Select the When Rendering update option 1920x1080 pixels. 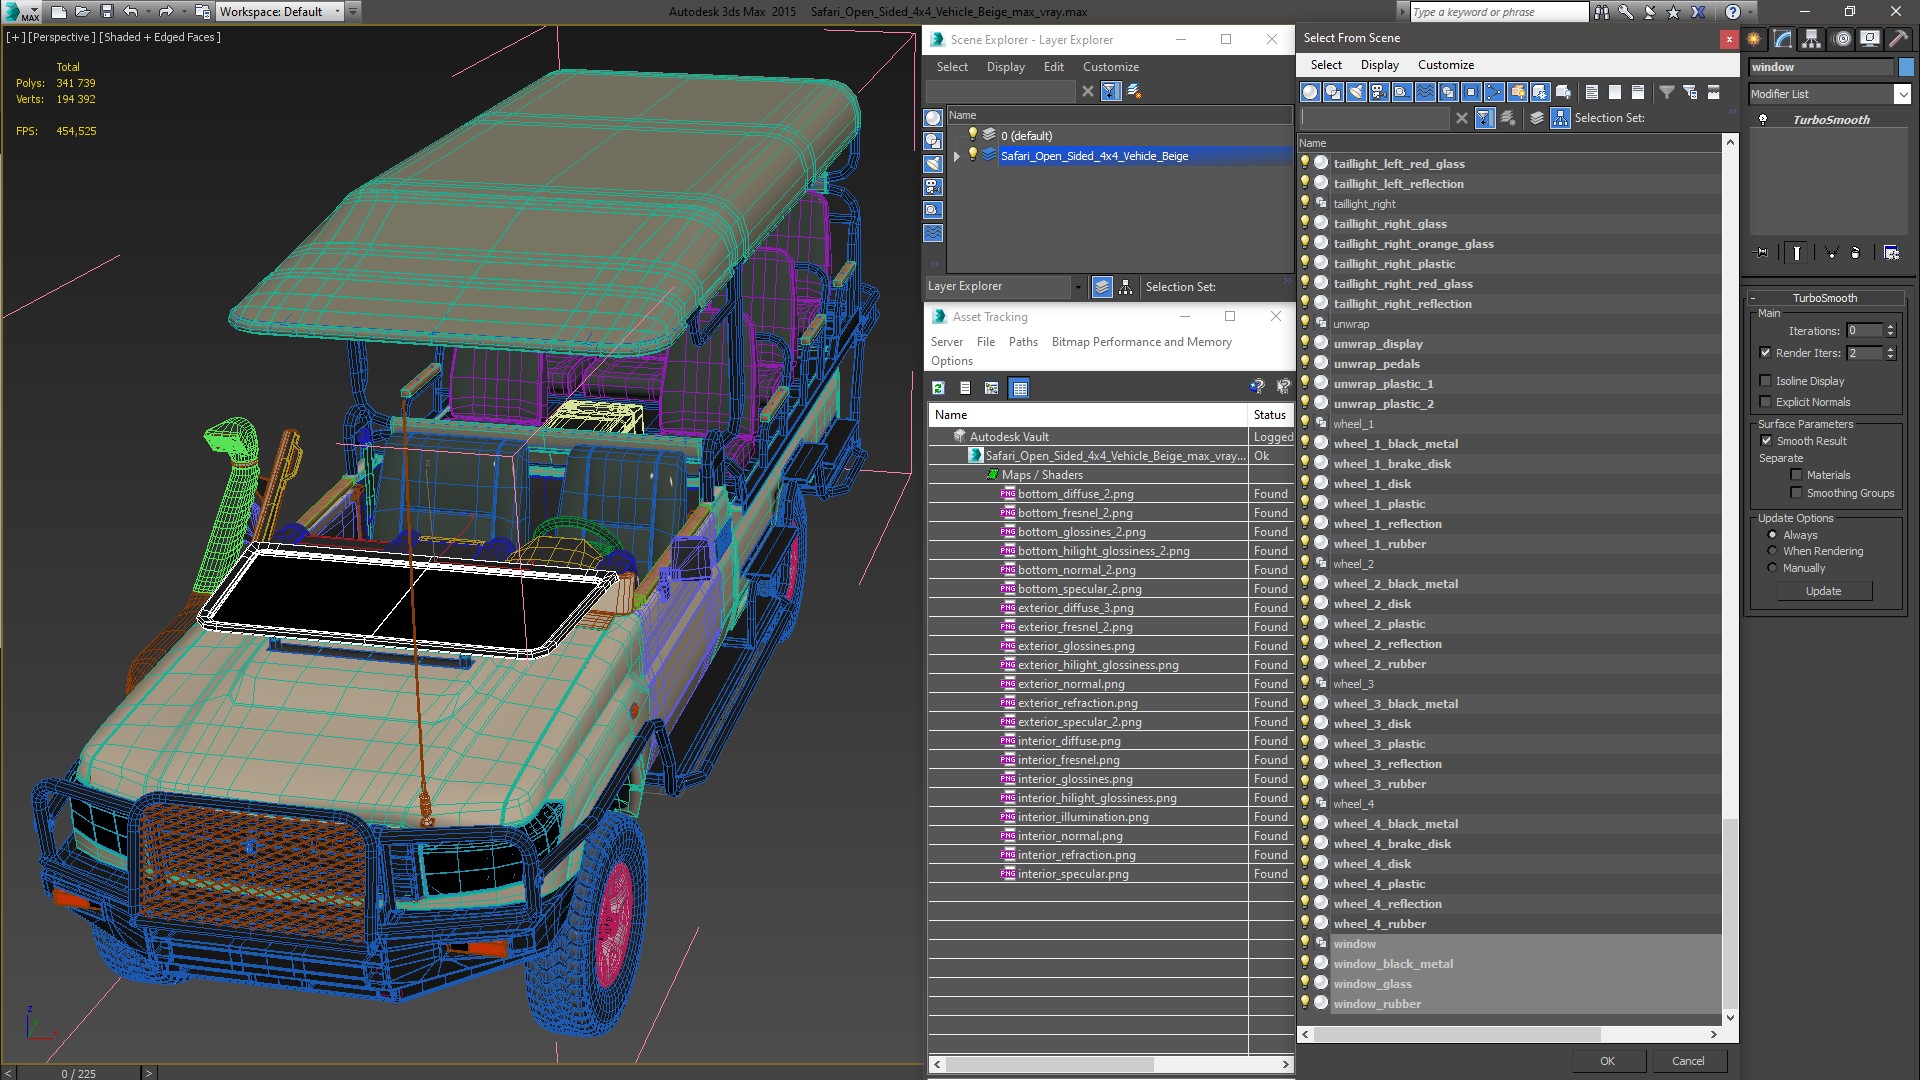(x=1772, y=551)
